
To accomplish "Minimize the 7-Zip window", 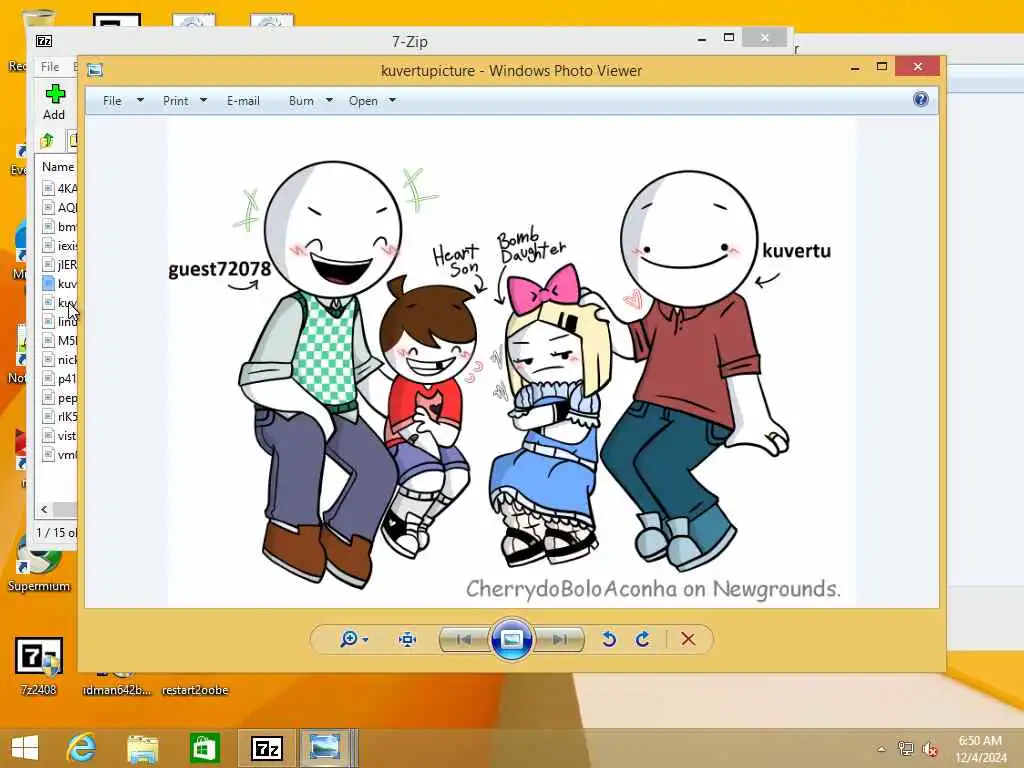I will (x=702, y=39).
